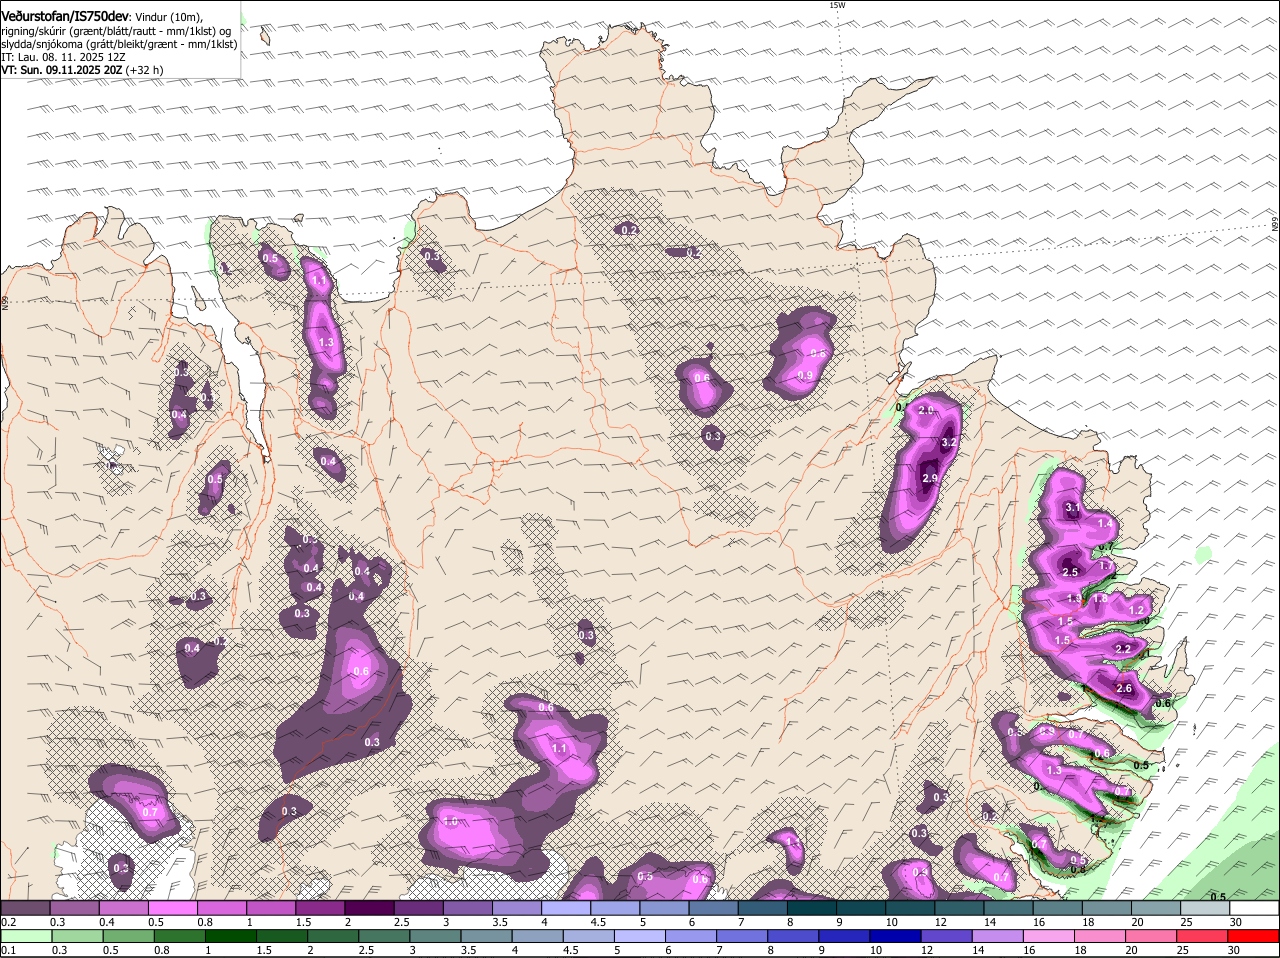Pick the pink 20 rain-scale swatch

[1151, 937]
